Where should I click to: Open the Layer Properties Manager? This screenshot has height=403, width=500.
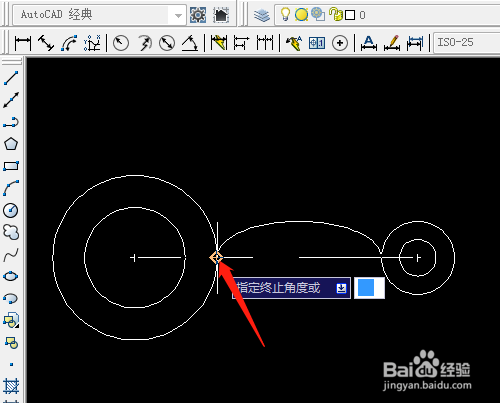[261, 15]
